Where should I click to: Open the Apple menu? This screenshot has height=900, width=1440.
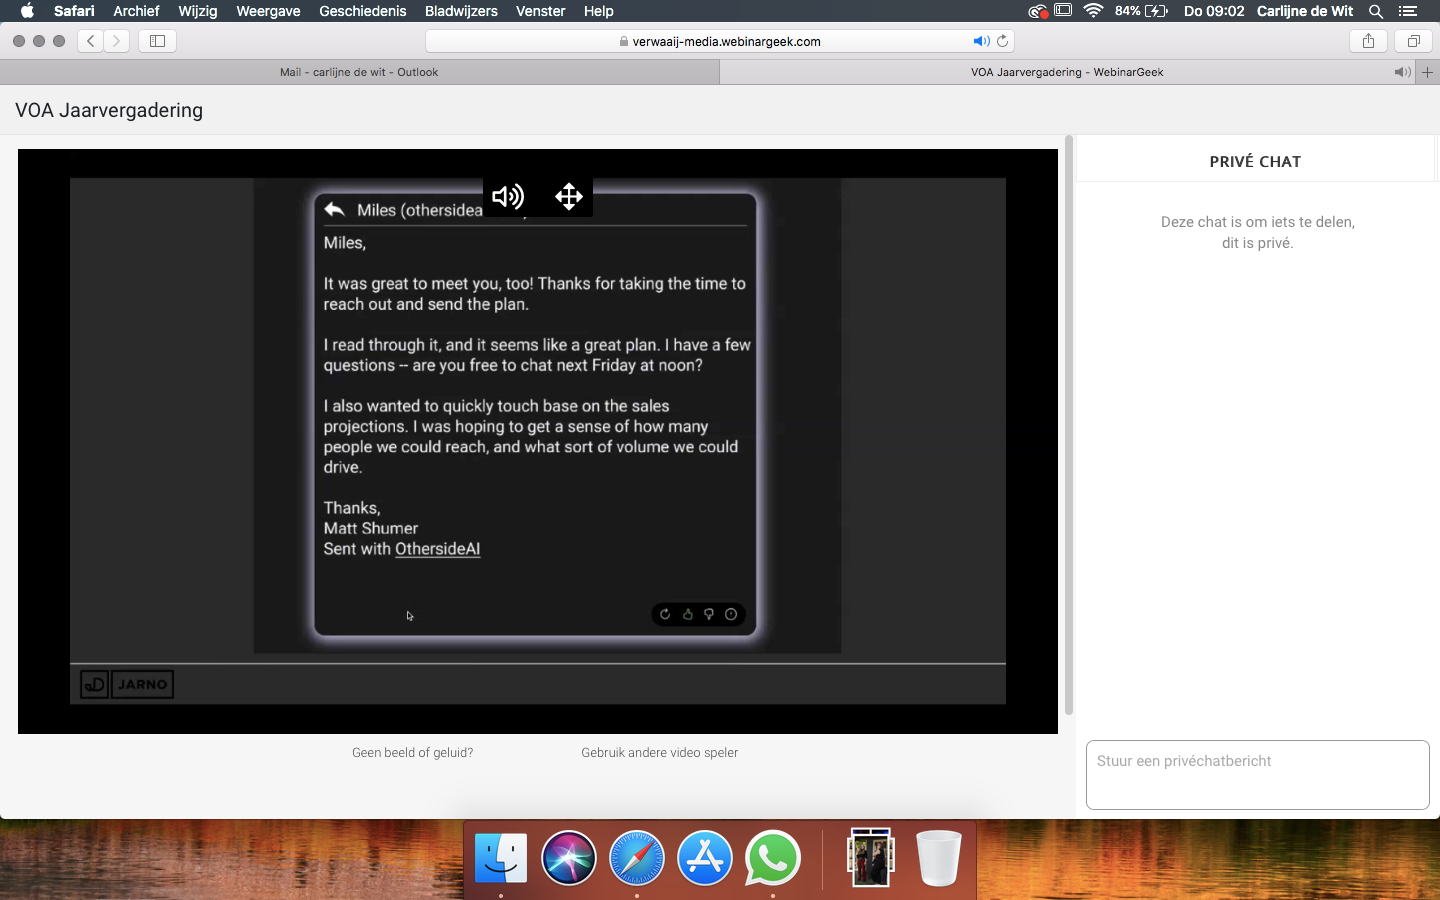(x=27, y=11)
